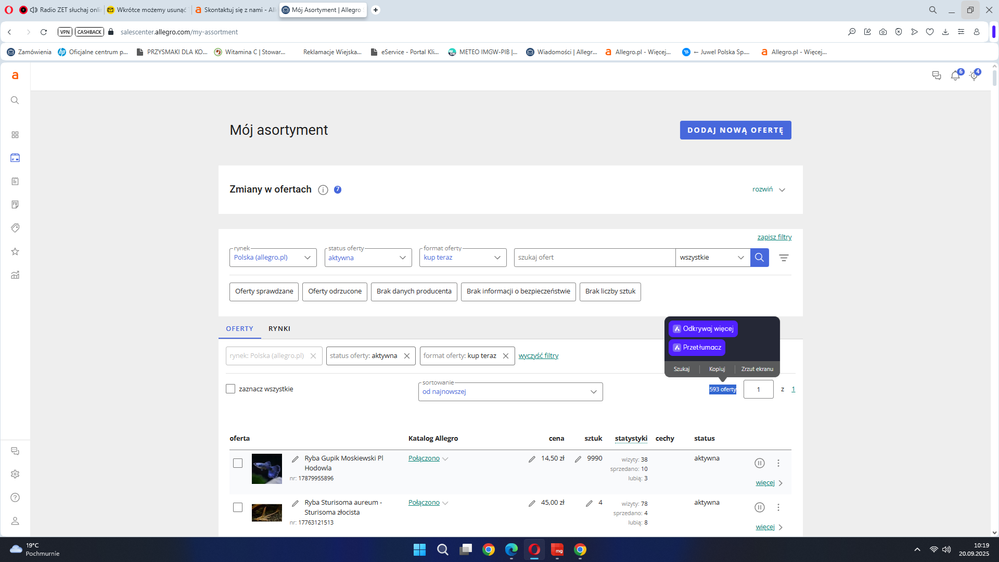
Task: Click the 'wyczyść filtry' link
Action: pyautogui.click(x=538, y=356)
